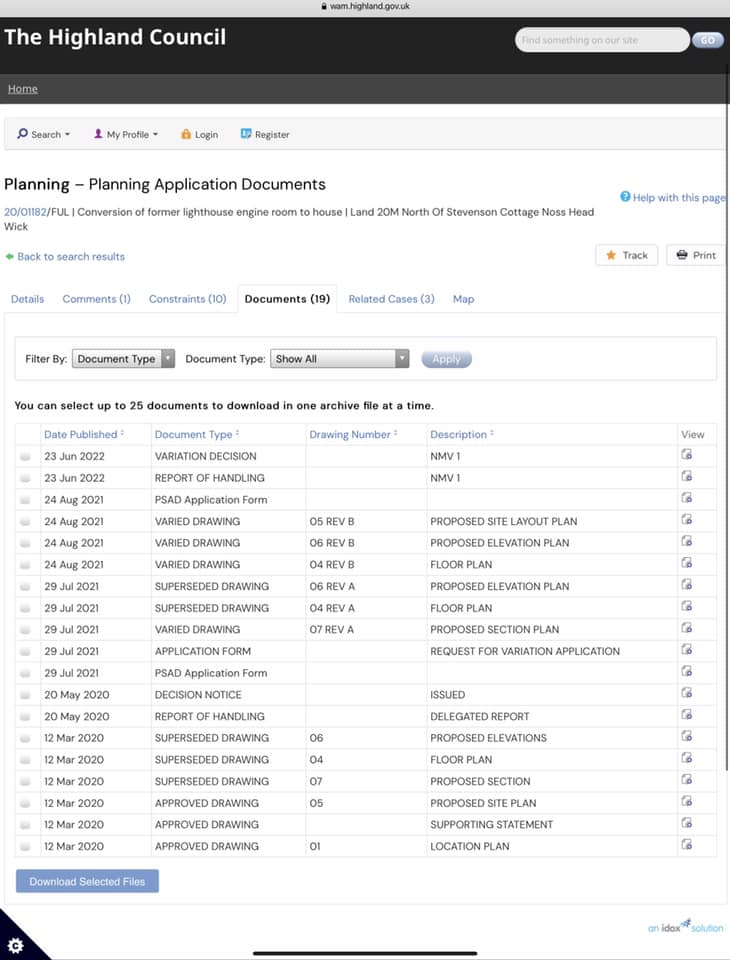Open document for drawing 07 REV A
Viewport: 730px width, 960px height.
687,628
